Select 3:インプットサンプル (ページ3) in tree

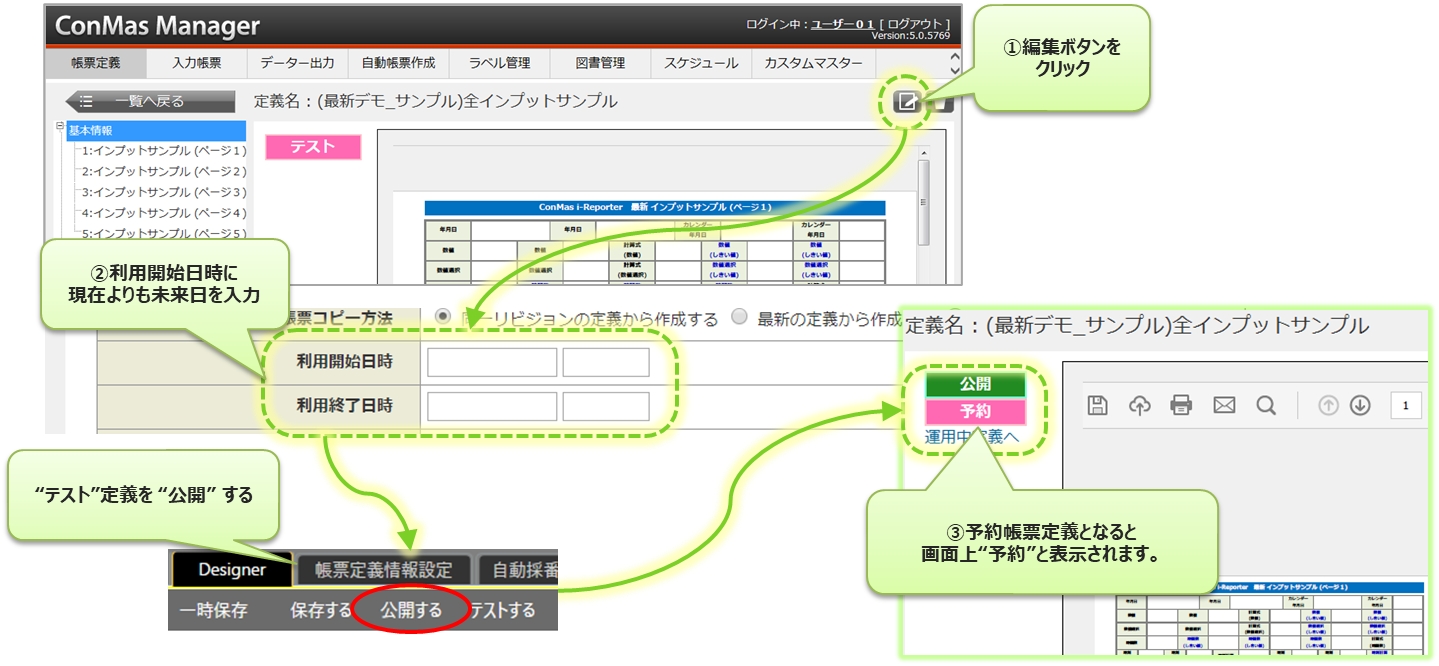tap(164, 192)
